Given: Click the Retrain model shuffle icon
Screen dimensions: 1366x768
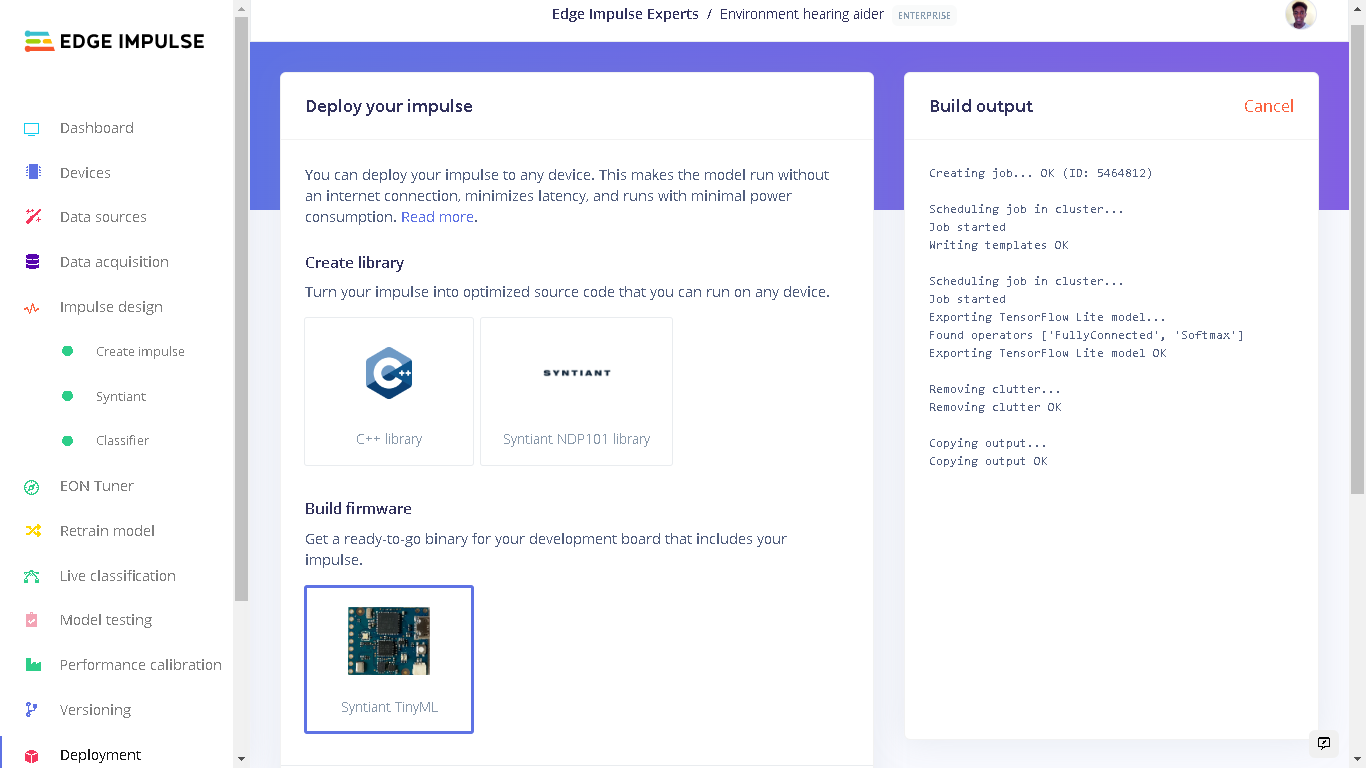Looking at the screenshot, I should click(x=33, y=531).
